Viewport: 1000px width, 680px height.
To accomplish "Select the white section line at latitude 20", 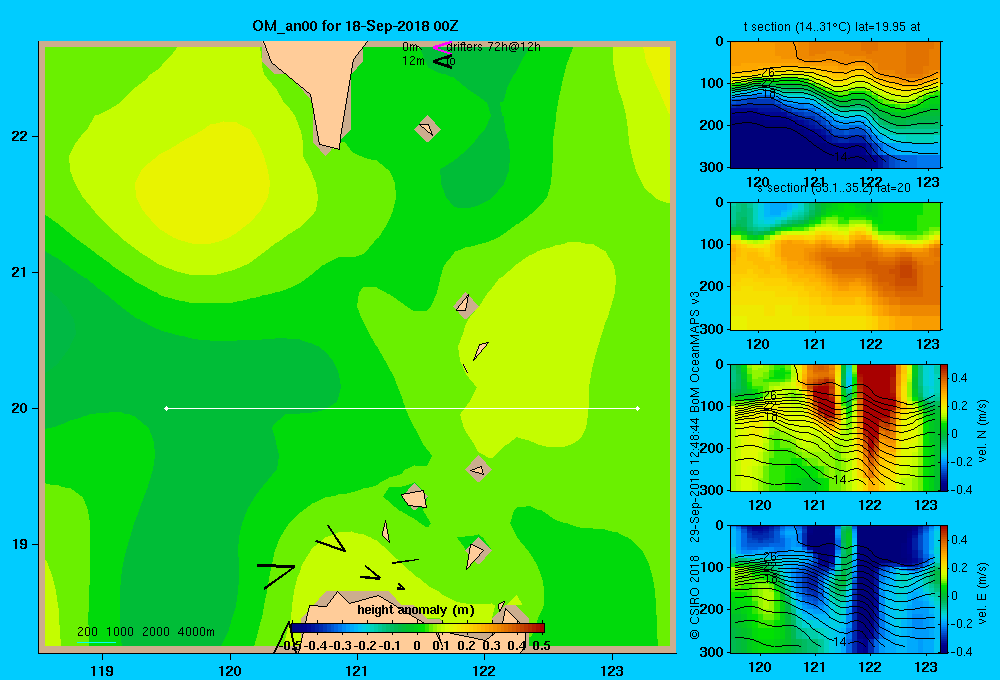I will (x=402, y=408).
